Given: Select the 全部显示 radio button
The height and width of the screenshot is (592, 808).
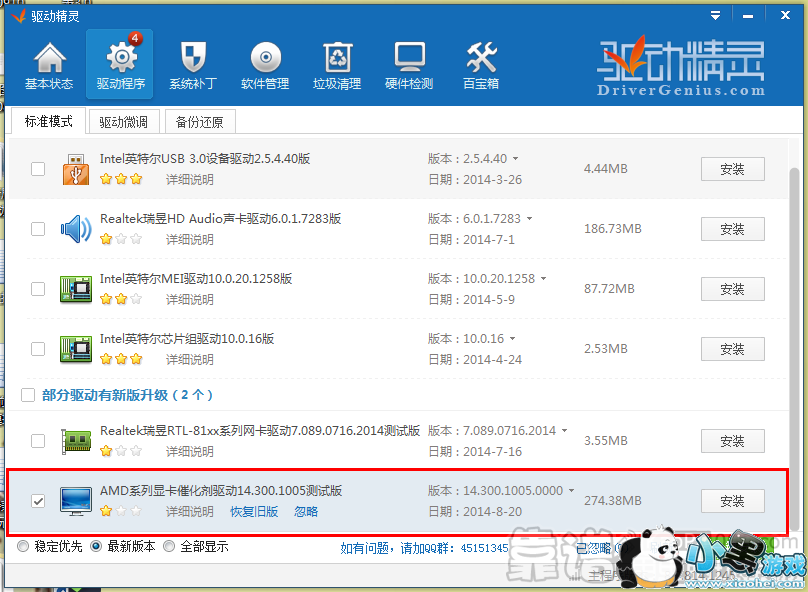Looking at the screenshot, I should tap(169, 547).
